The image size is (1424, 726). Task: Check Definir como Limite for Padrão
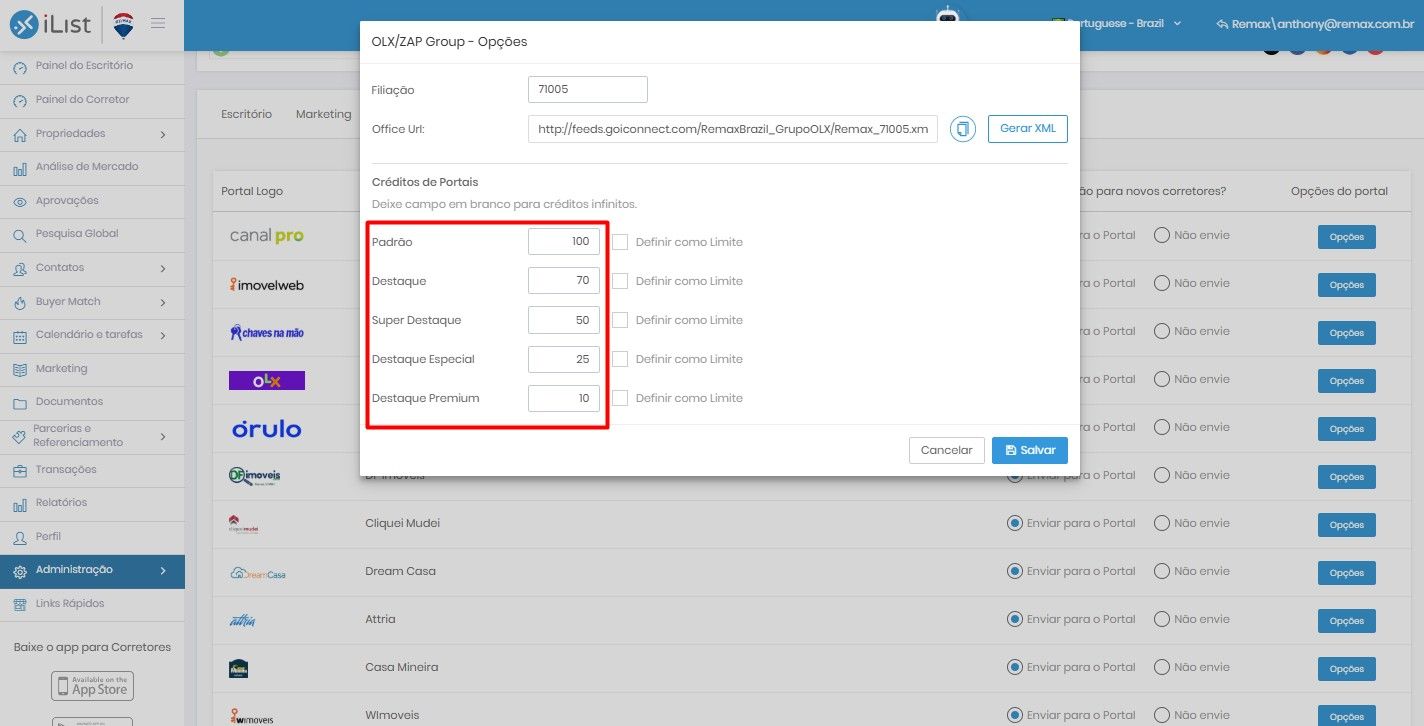click(x=620, y=242)
